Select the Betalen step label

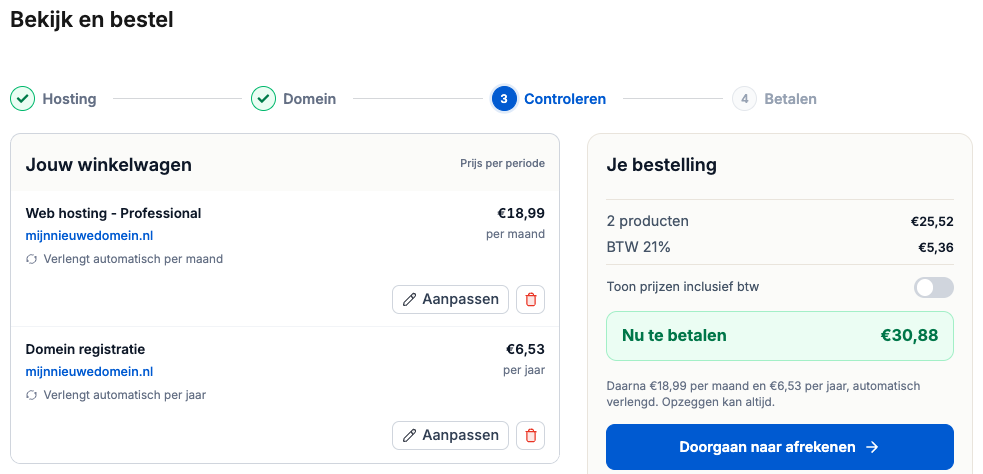tap(790, 99)
